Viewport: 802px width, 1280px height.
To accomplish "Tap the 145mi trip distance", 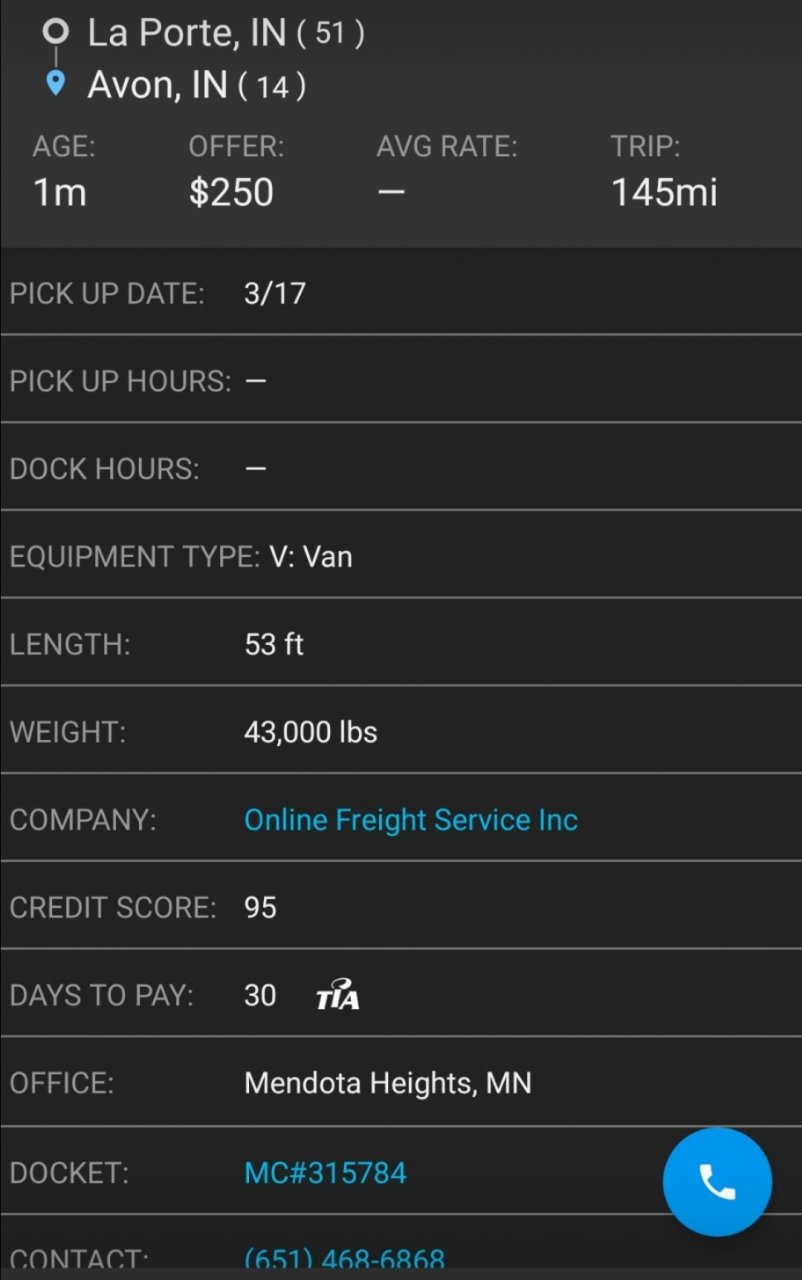I will tap(664, 192).
